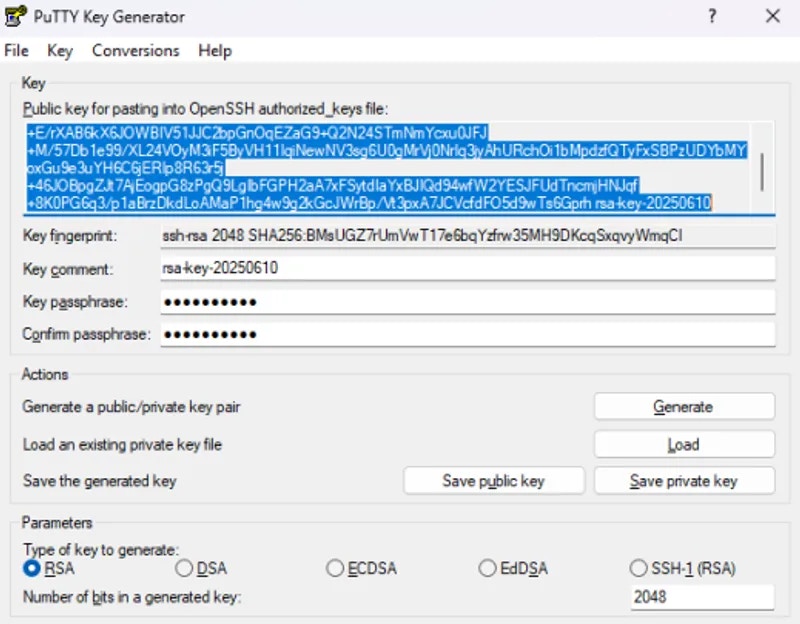Select the DSA key type
Viewport: 800px width, 624px height.
pyautogui.click(x=184, y=567)
